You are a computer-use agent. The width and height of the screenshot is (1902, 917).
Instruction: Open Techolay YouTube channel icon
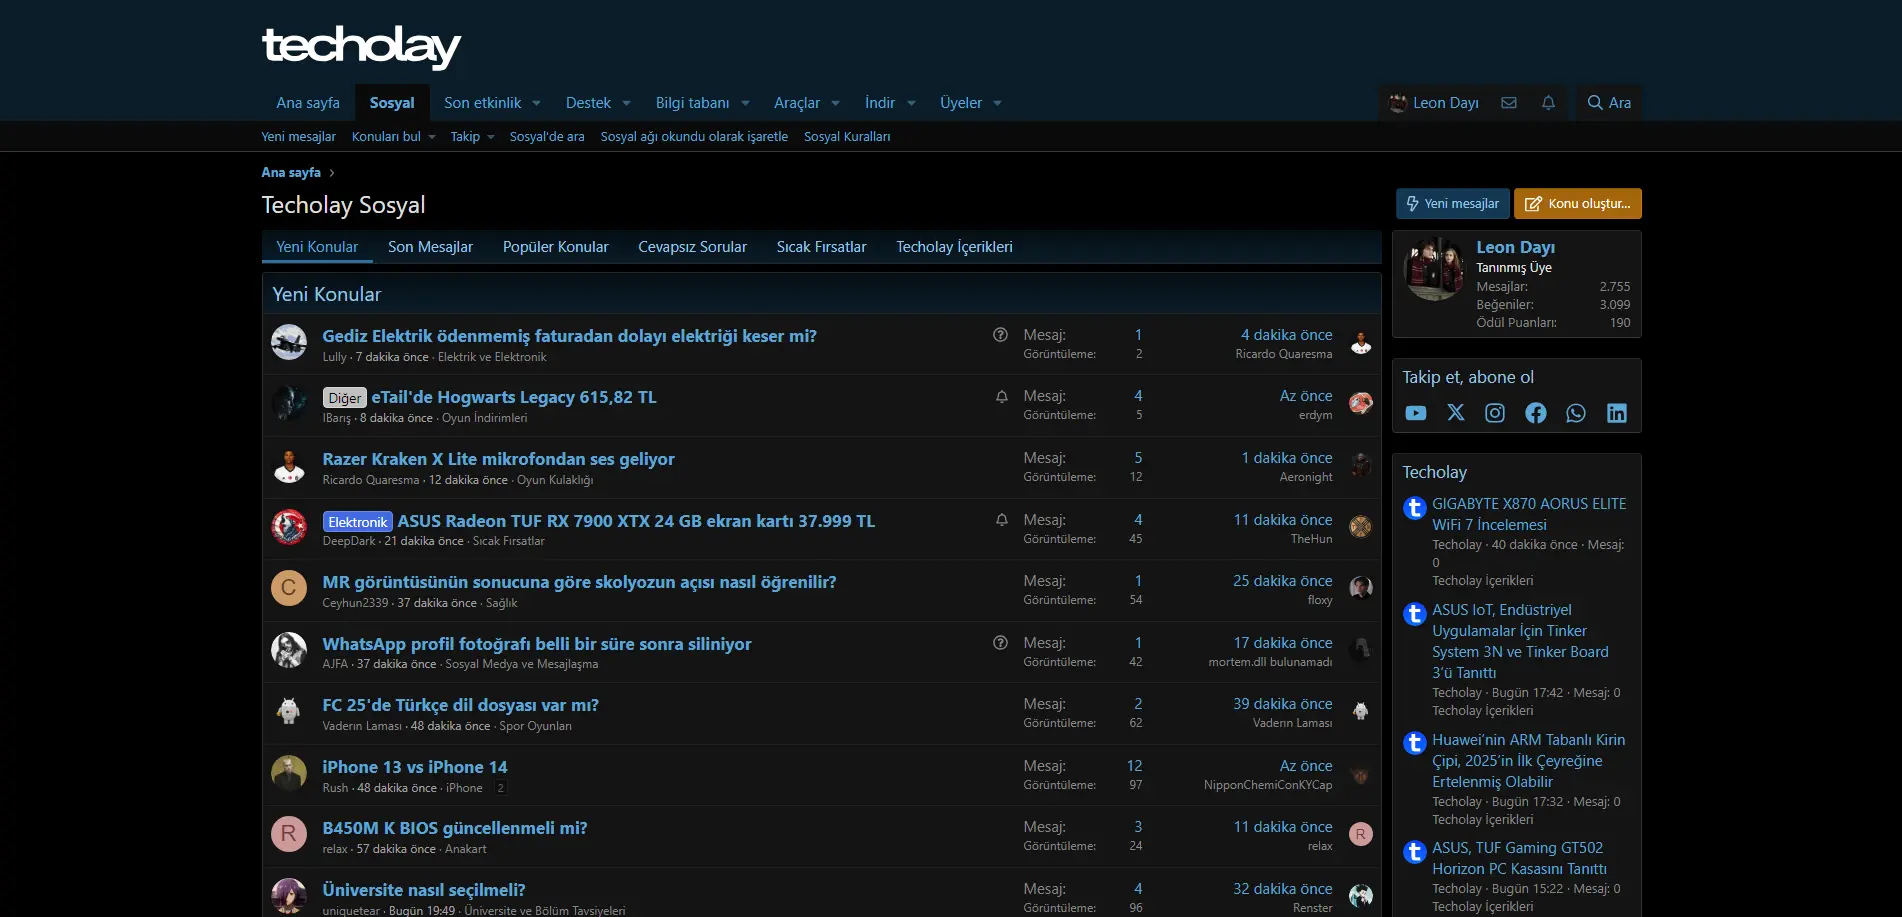click(x=1416, y=413)
